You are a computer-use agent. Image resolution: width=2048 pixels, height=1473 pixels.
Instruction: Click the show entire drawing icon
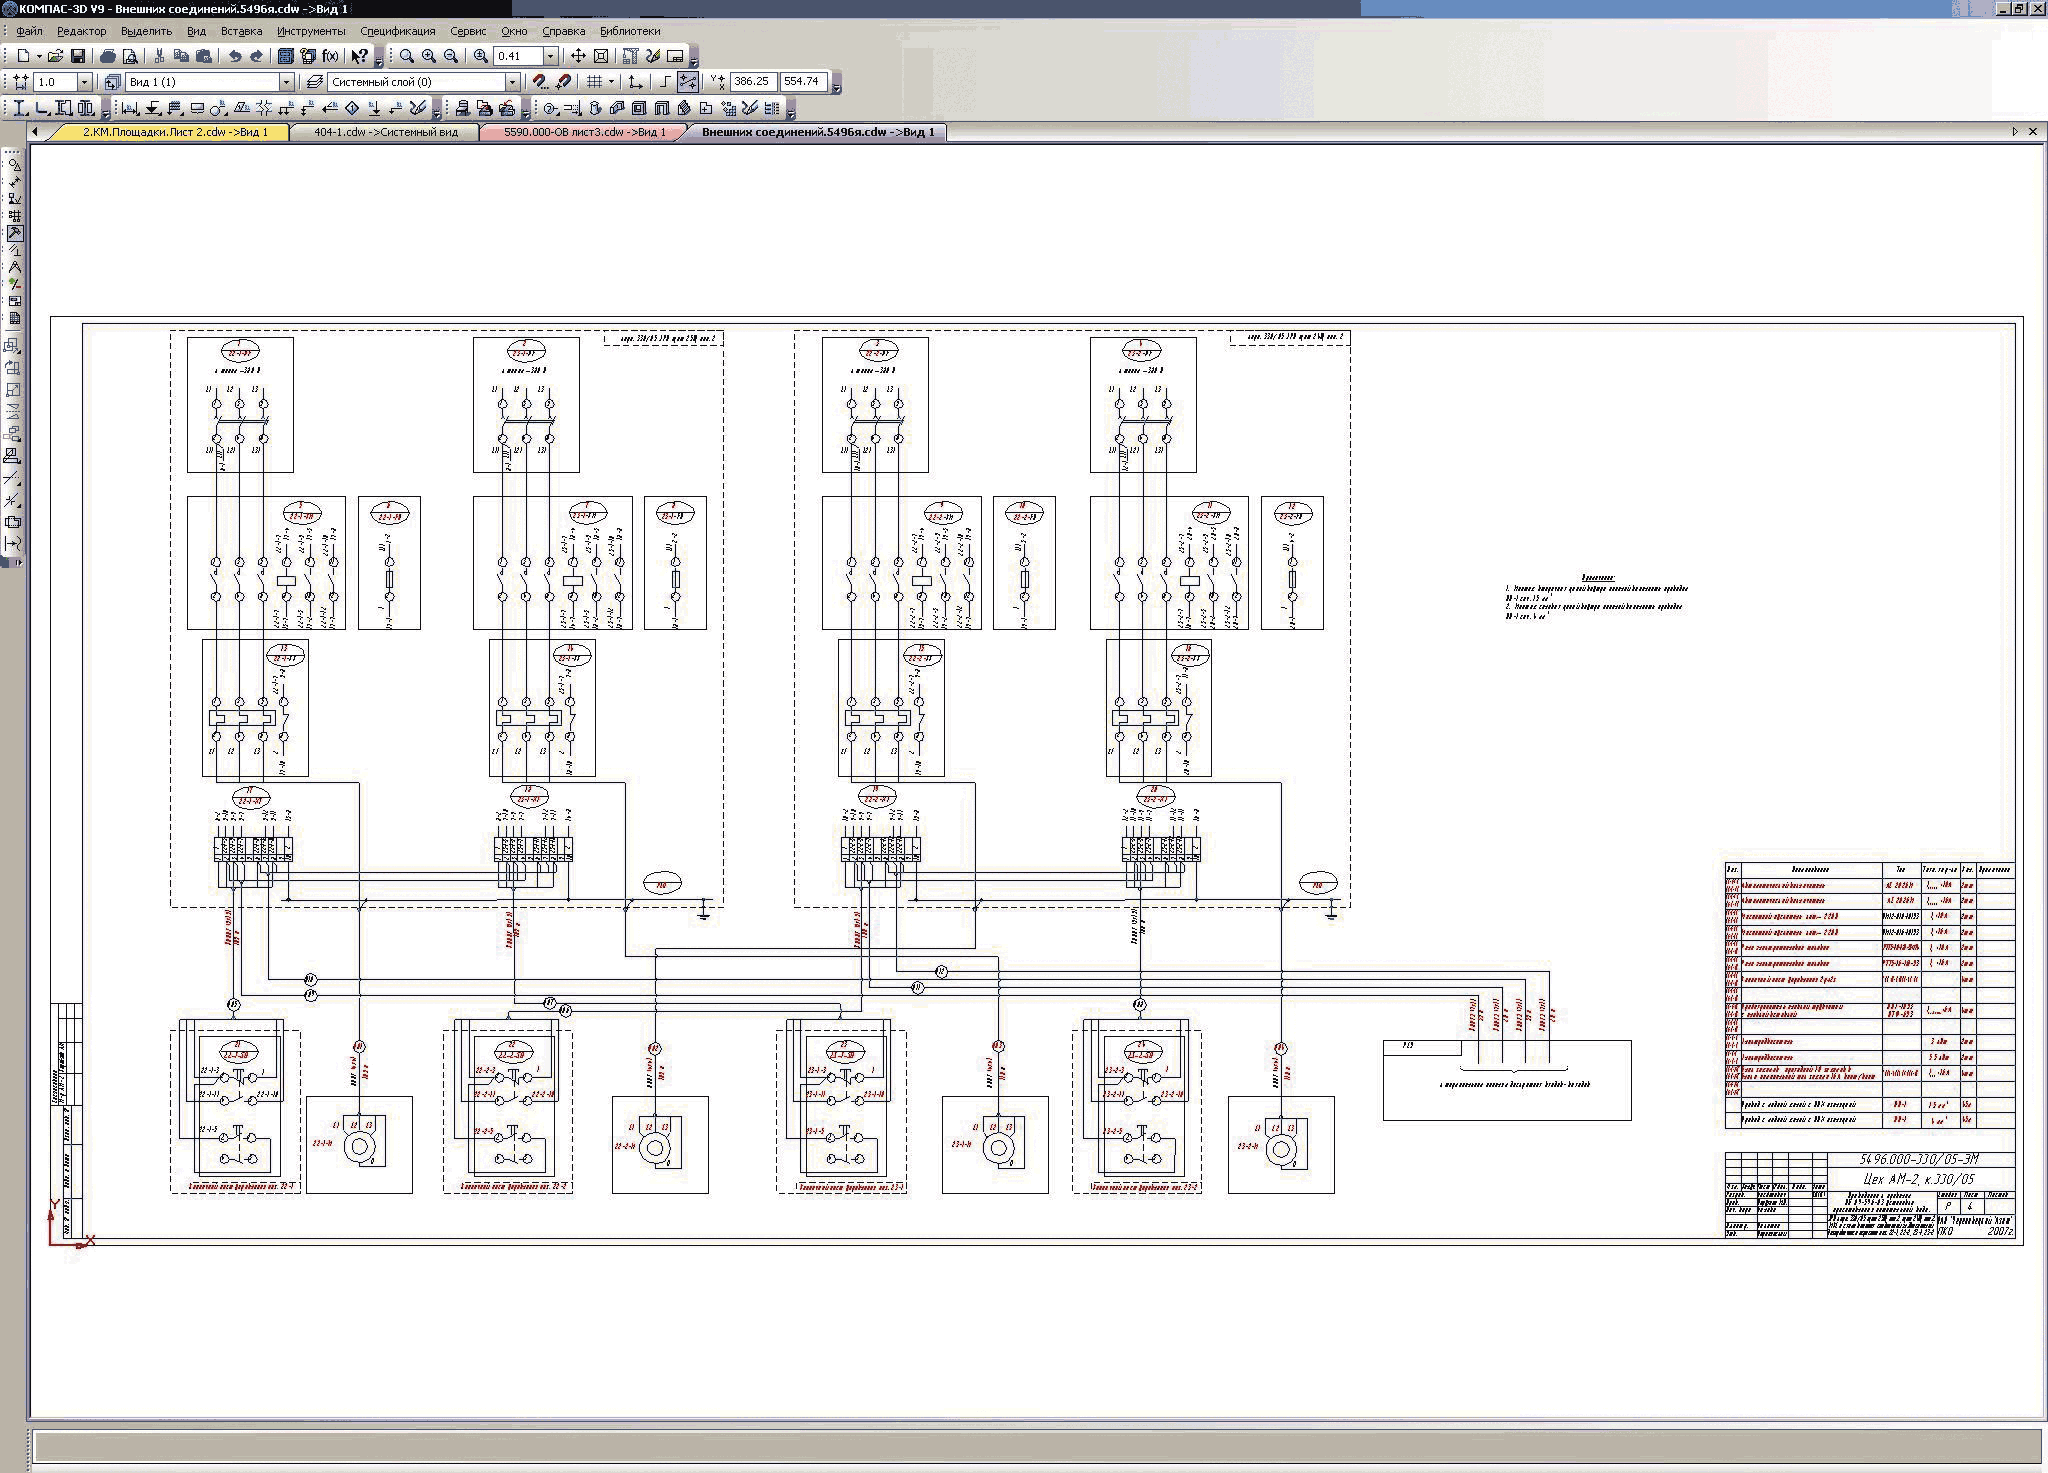[601, 56]
